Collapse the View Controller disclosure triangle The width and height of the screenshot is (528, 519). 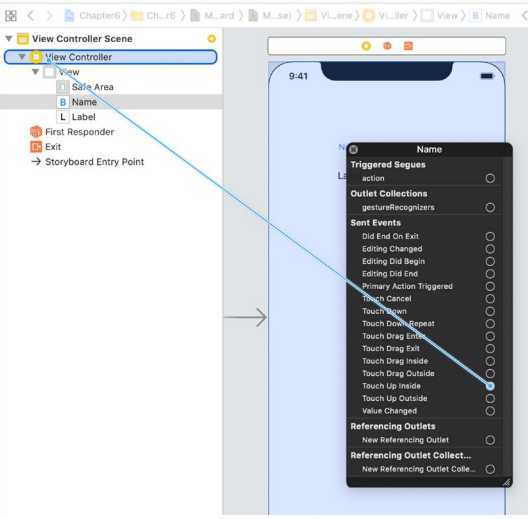(22, 57)
